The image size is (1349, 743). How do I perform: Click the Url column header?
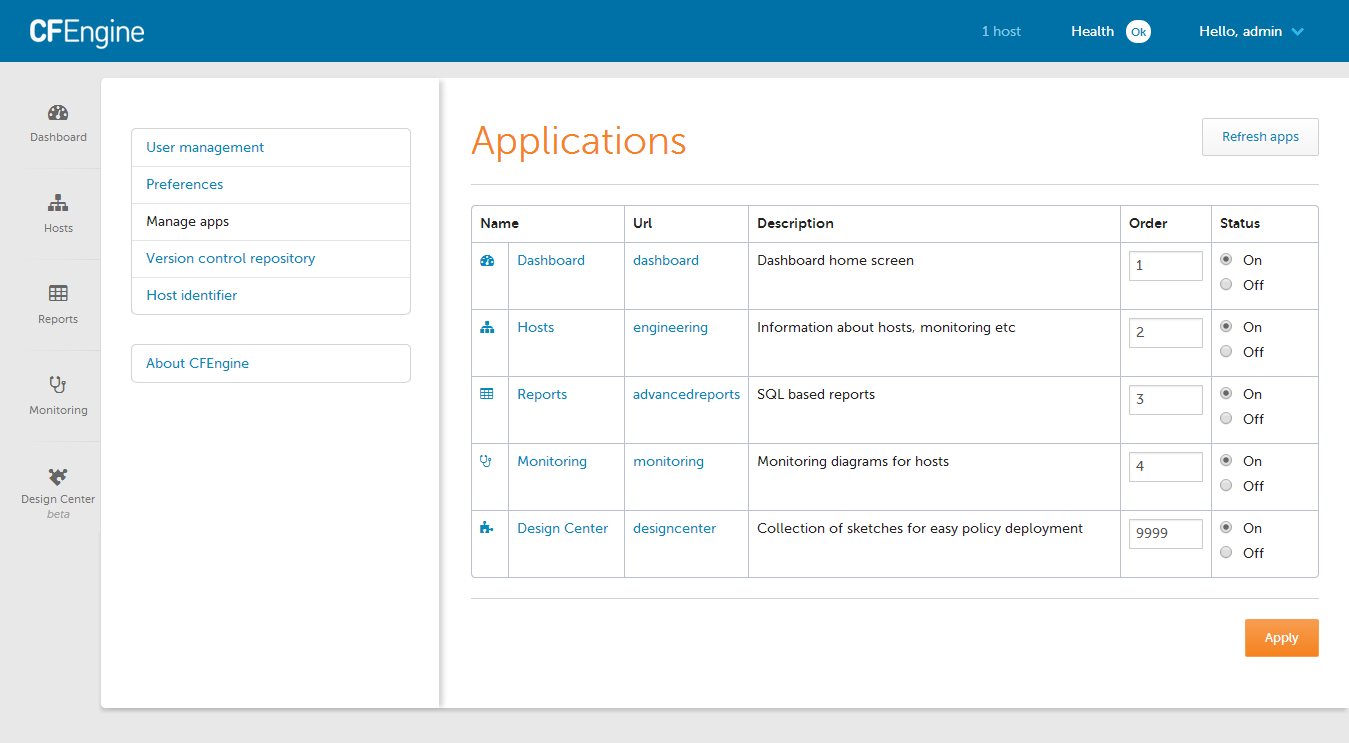tap(642, 223)
